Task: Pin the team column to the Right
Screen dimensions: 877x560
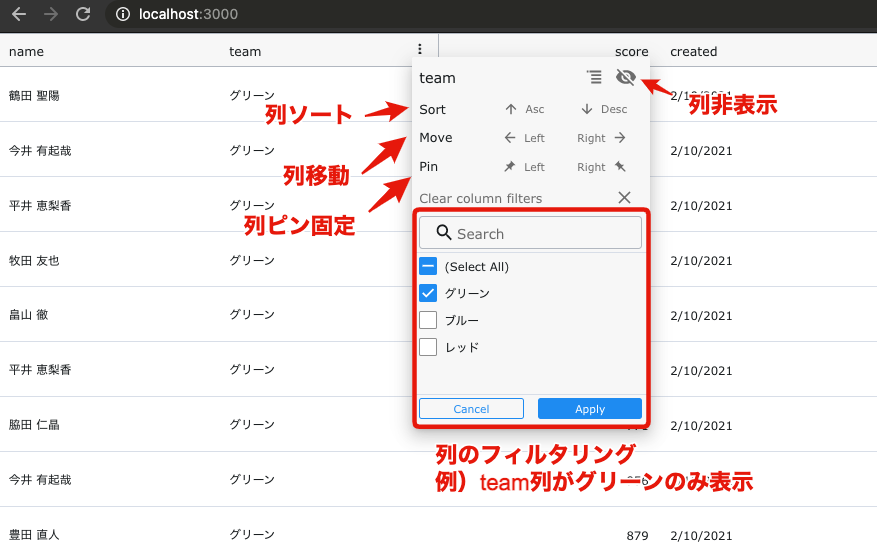Action: click(x=601, y=167)
